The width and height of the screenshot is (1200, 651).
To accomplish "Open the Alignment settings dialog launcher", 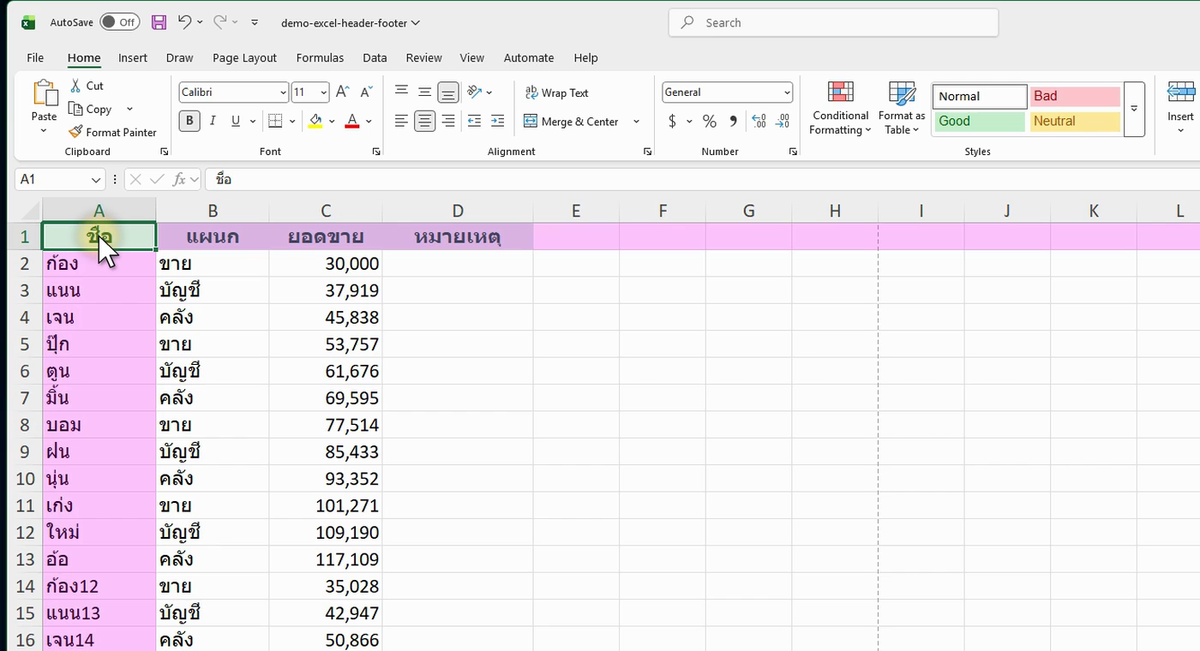I will click(648, 152).
